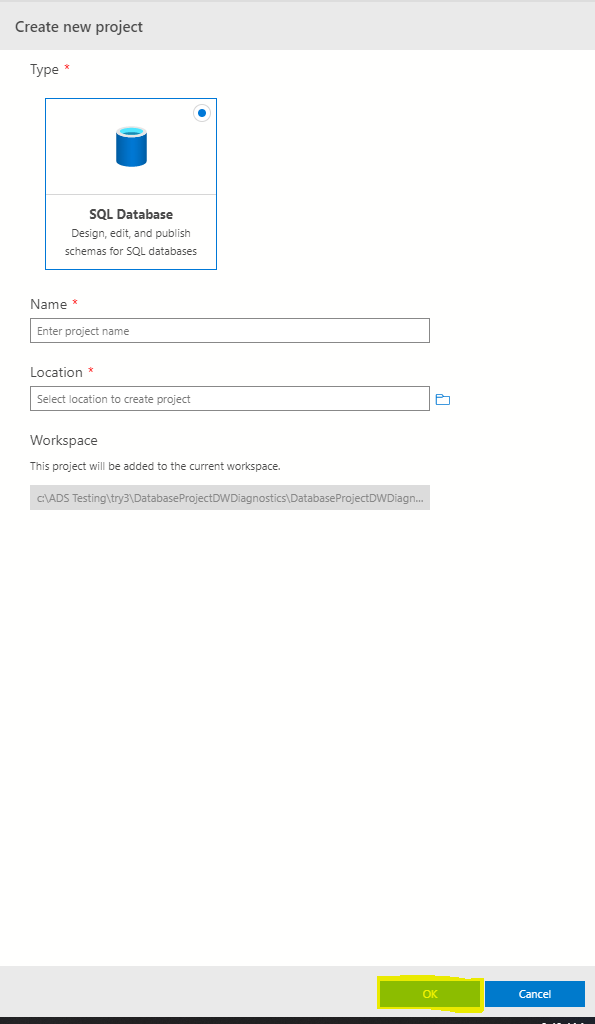This screenshot has width=595, height=1024.
Task: Click the "Create new project" dialog title
Action: [78, 27]
